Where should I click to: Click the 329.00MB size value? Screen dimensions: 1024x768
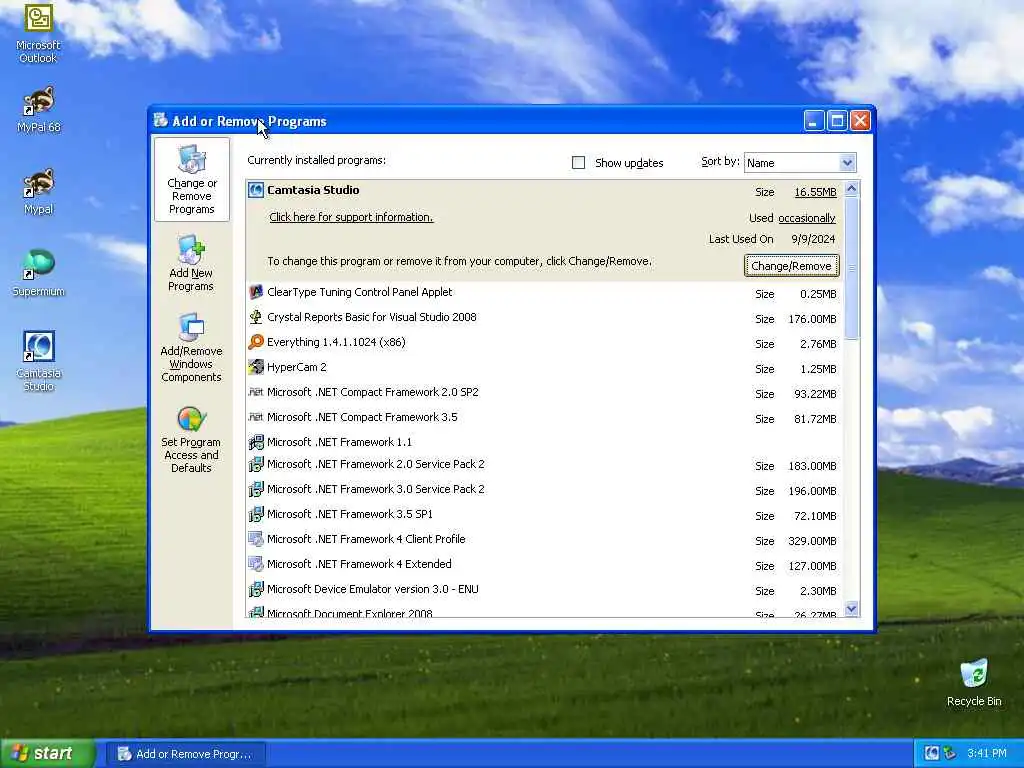(x=812, y=541)
